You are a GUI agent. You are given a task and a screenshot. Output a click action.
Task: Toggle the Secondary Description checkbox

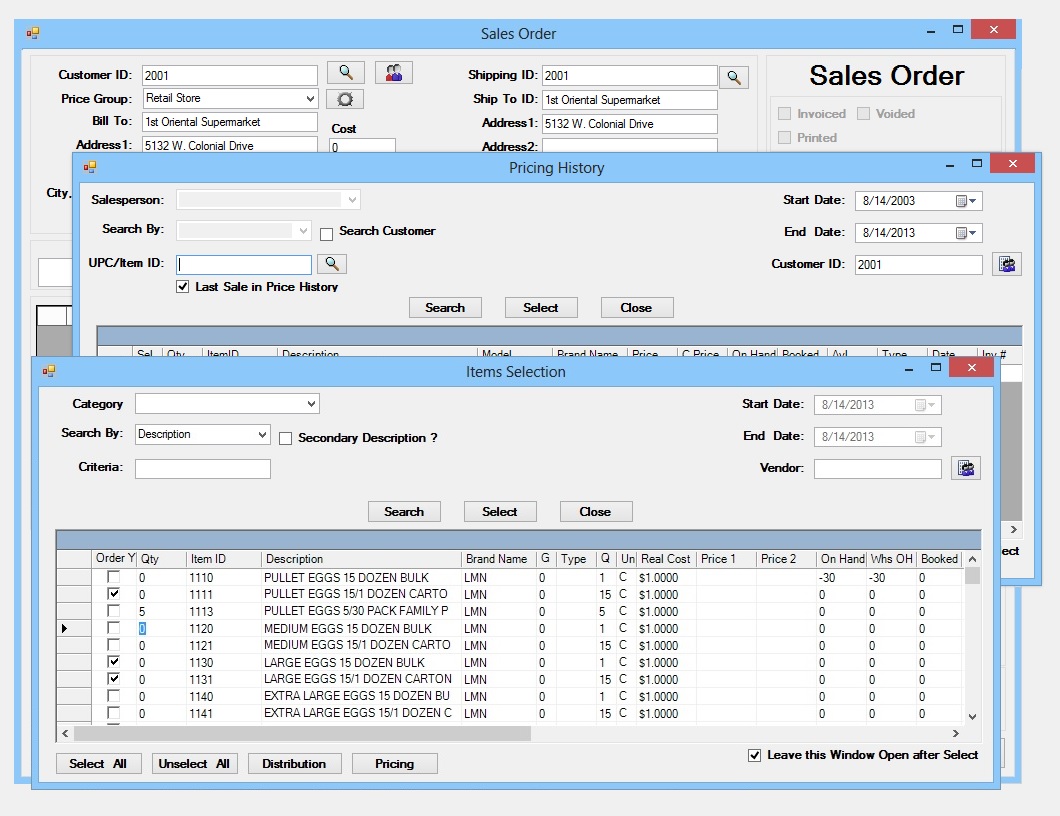(285, 439)
